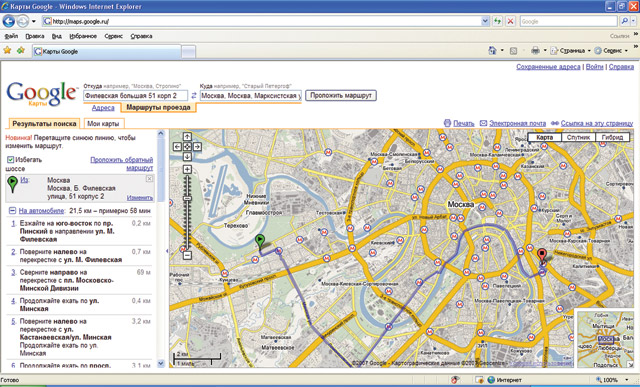Click the RSS feeds toolbar icon
The width and height of the screenshot is (640, 387).
513,51
